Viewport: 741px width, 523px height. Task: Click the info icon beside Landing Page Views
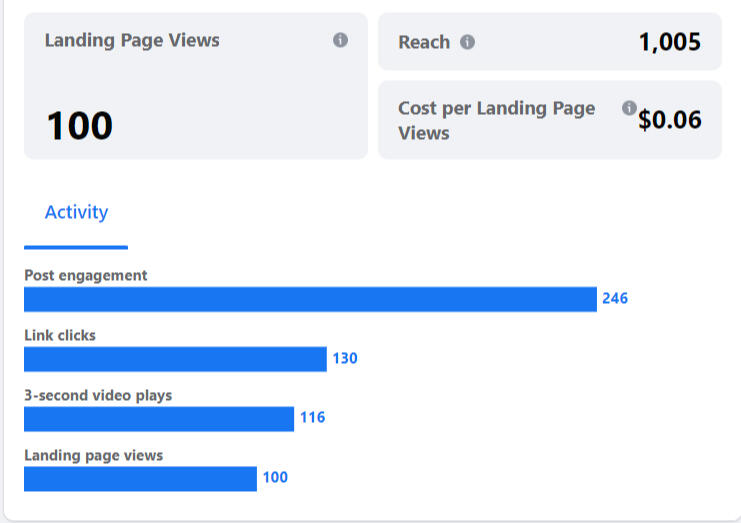340,41
